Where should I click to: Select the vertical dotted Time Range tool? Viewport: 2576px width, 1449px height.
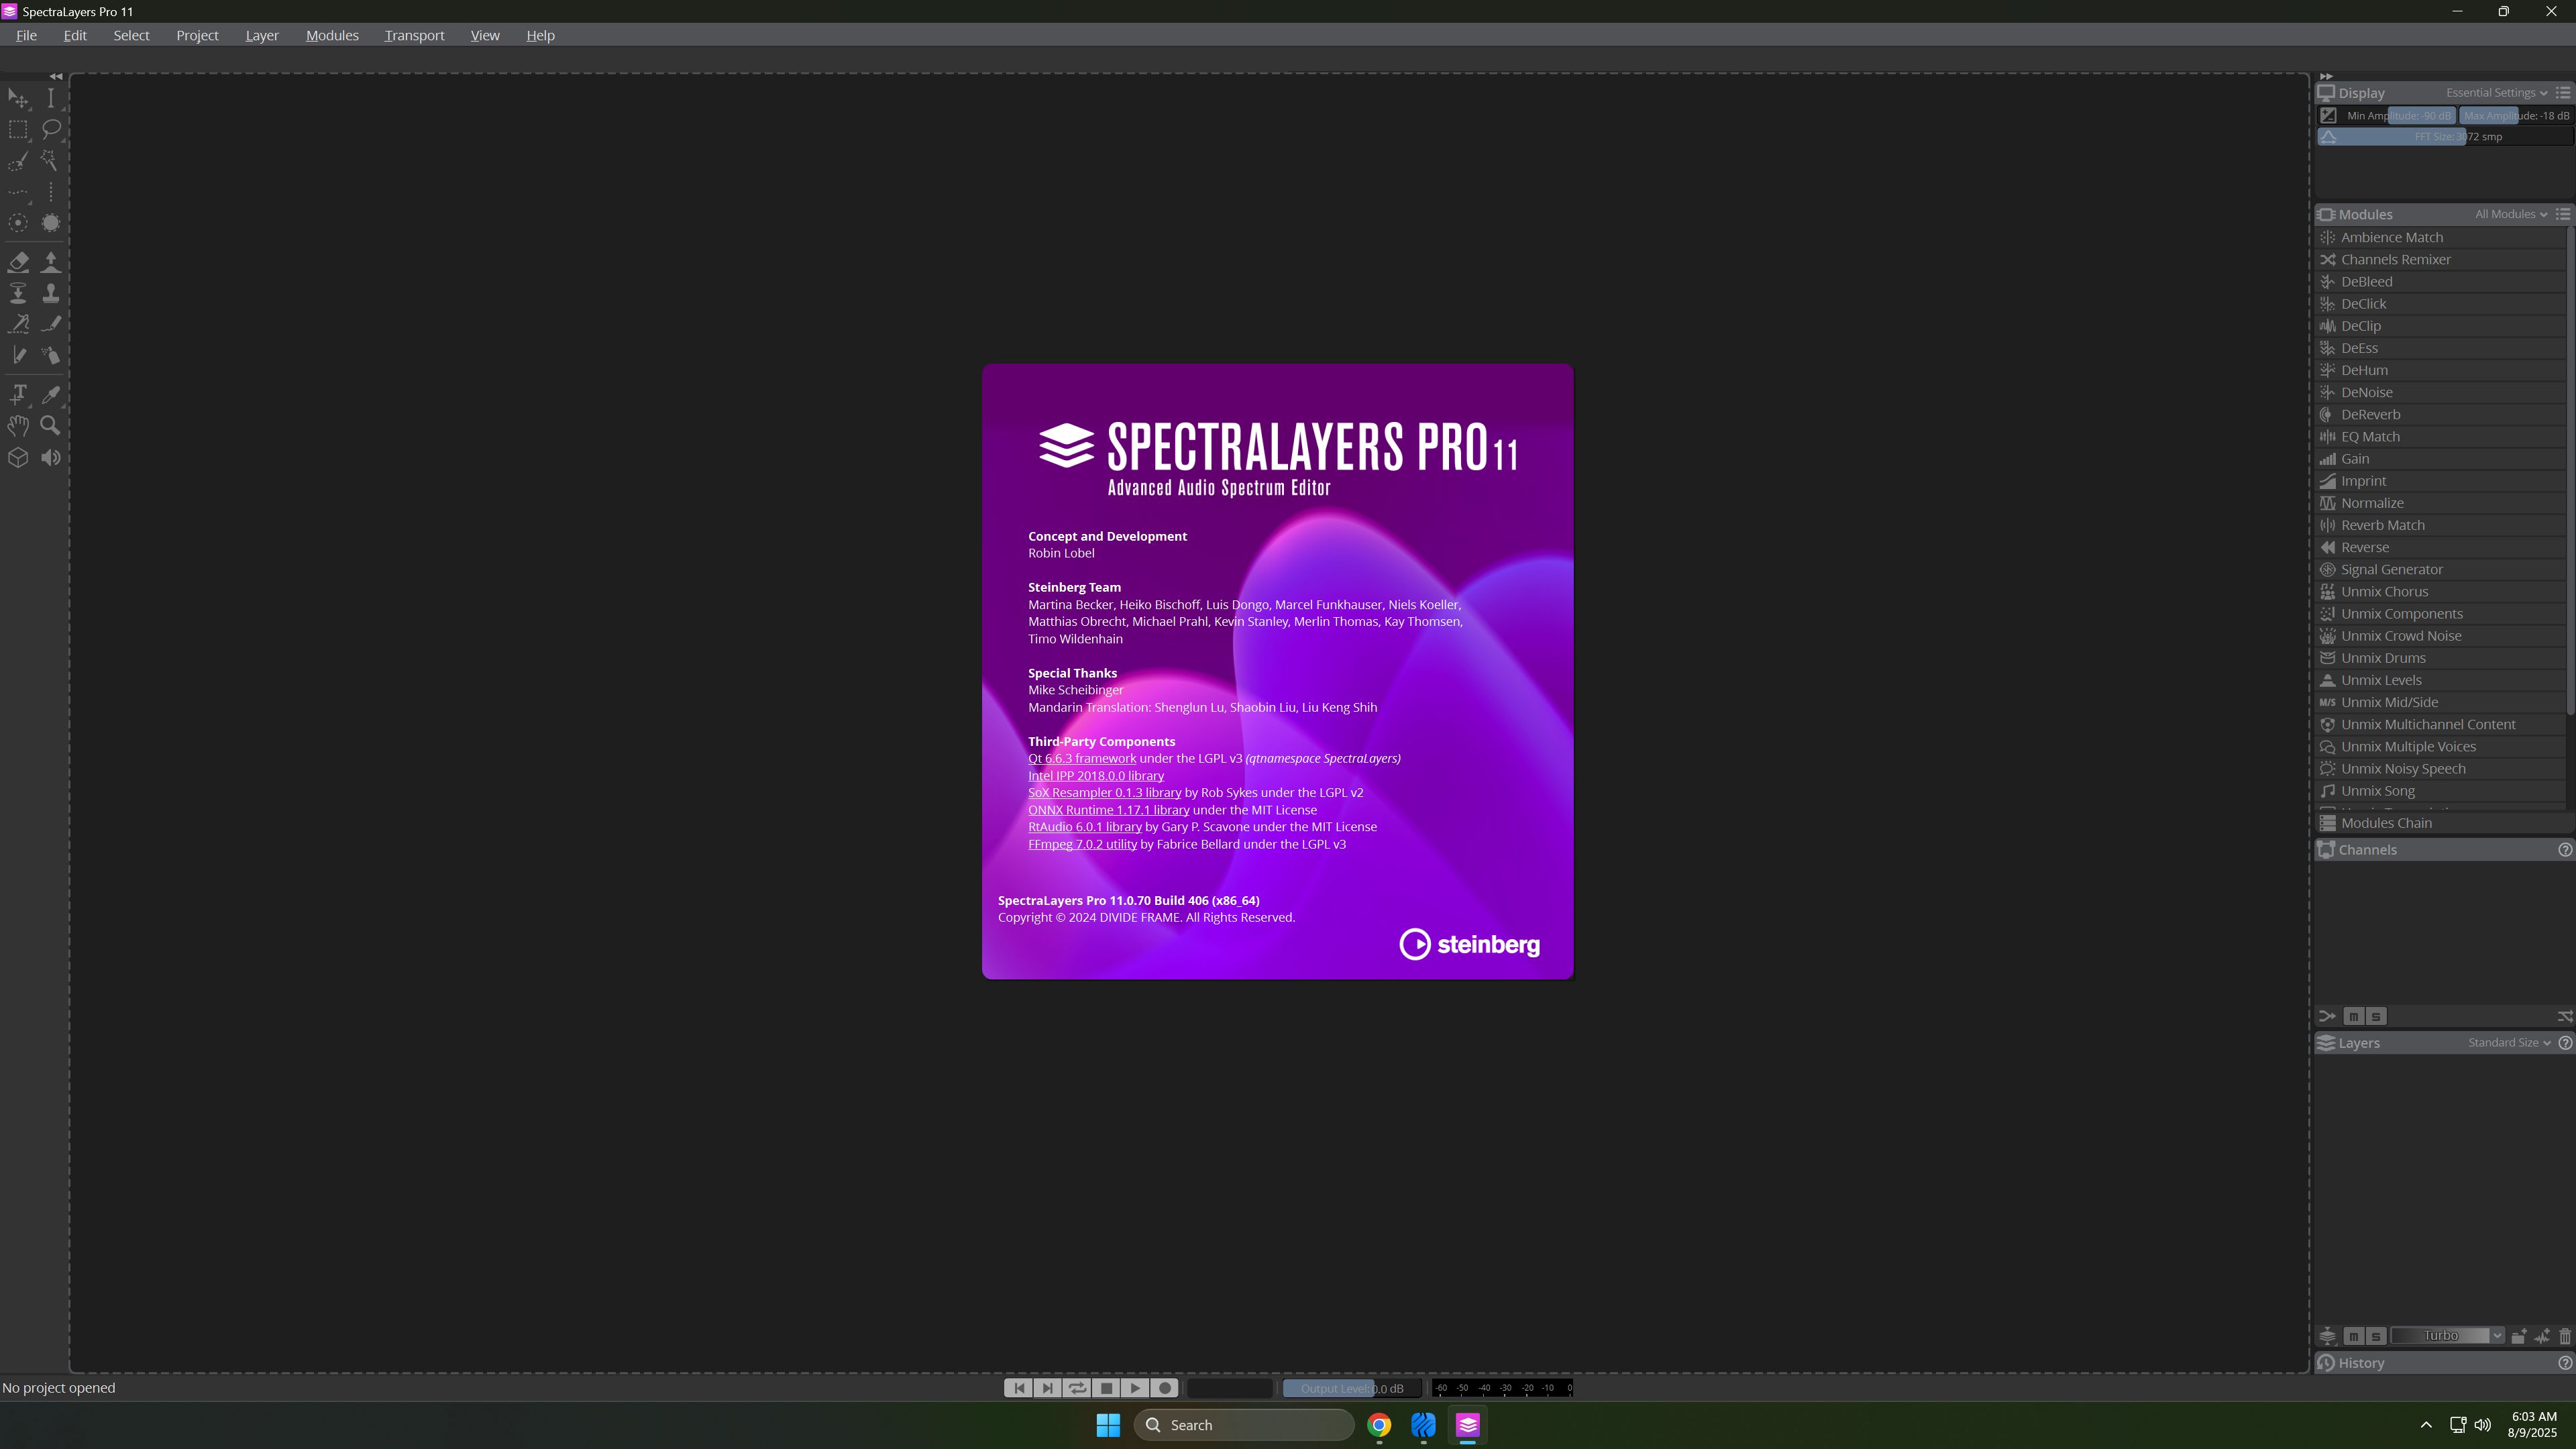tap(51, 192)
